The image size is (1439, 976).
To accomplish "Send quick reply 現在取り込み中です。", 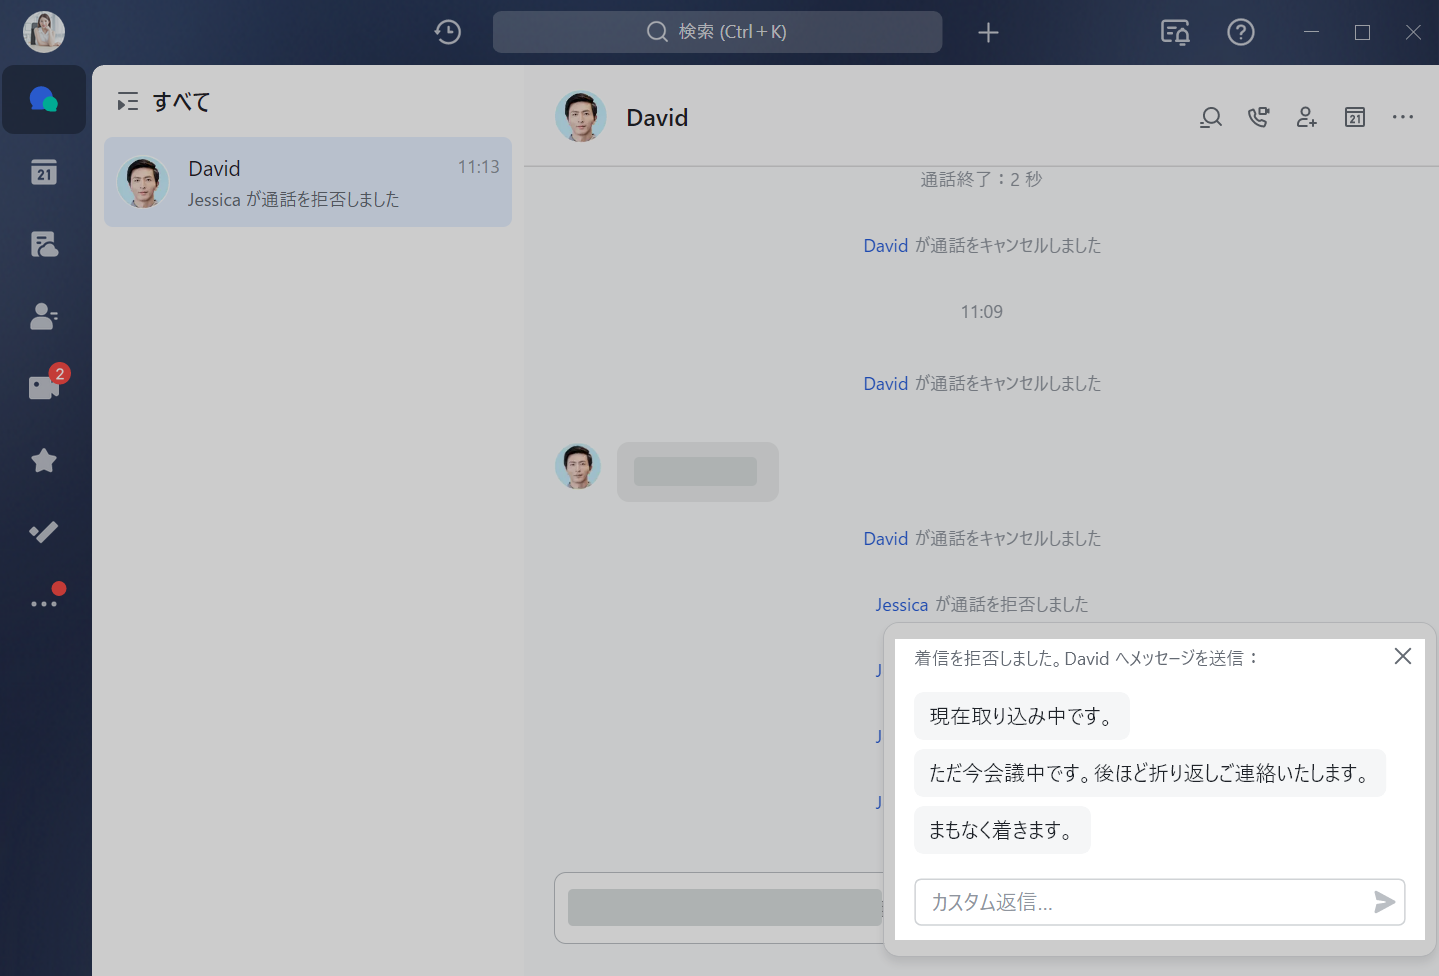I will pyautogui.click(x=1020, y=716).
